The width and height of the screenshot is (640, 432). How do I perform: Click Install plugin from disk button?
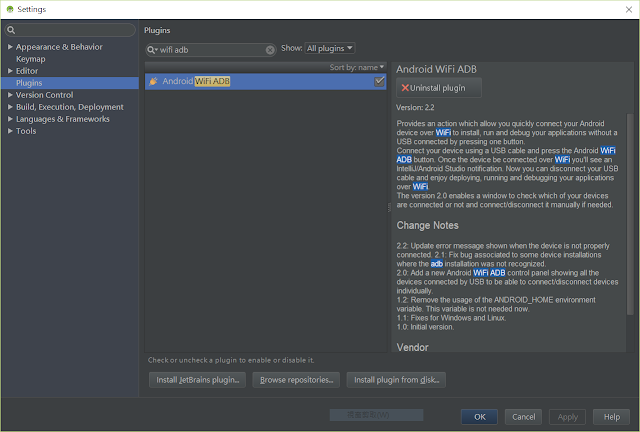pos(396,380)
